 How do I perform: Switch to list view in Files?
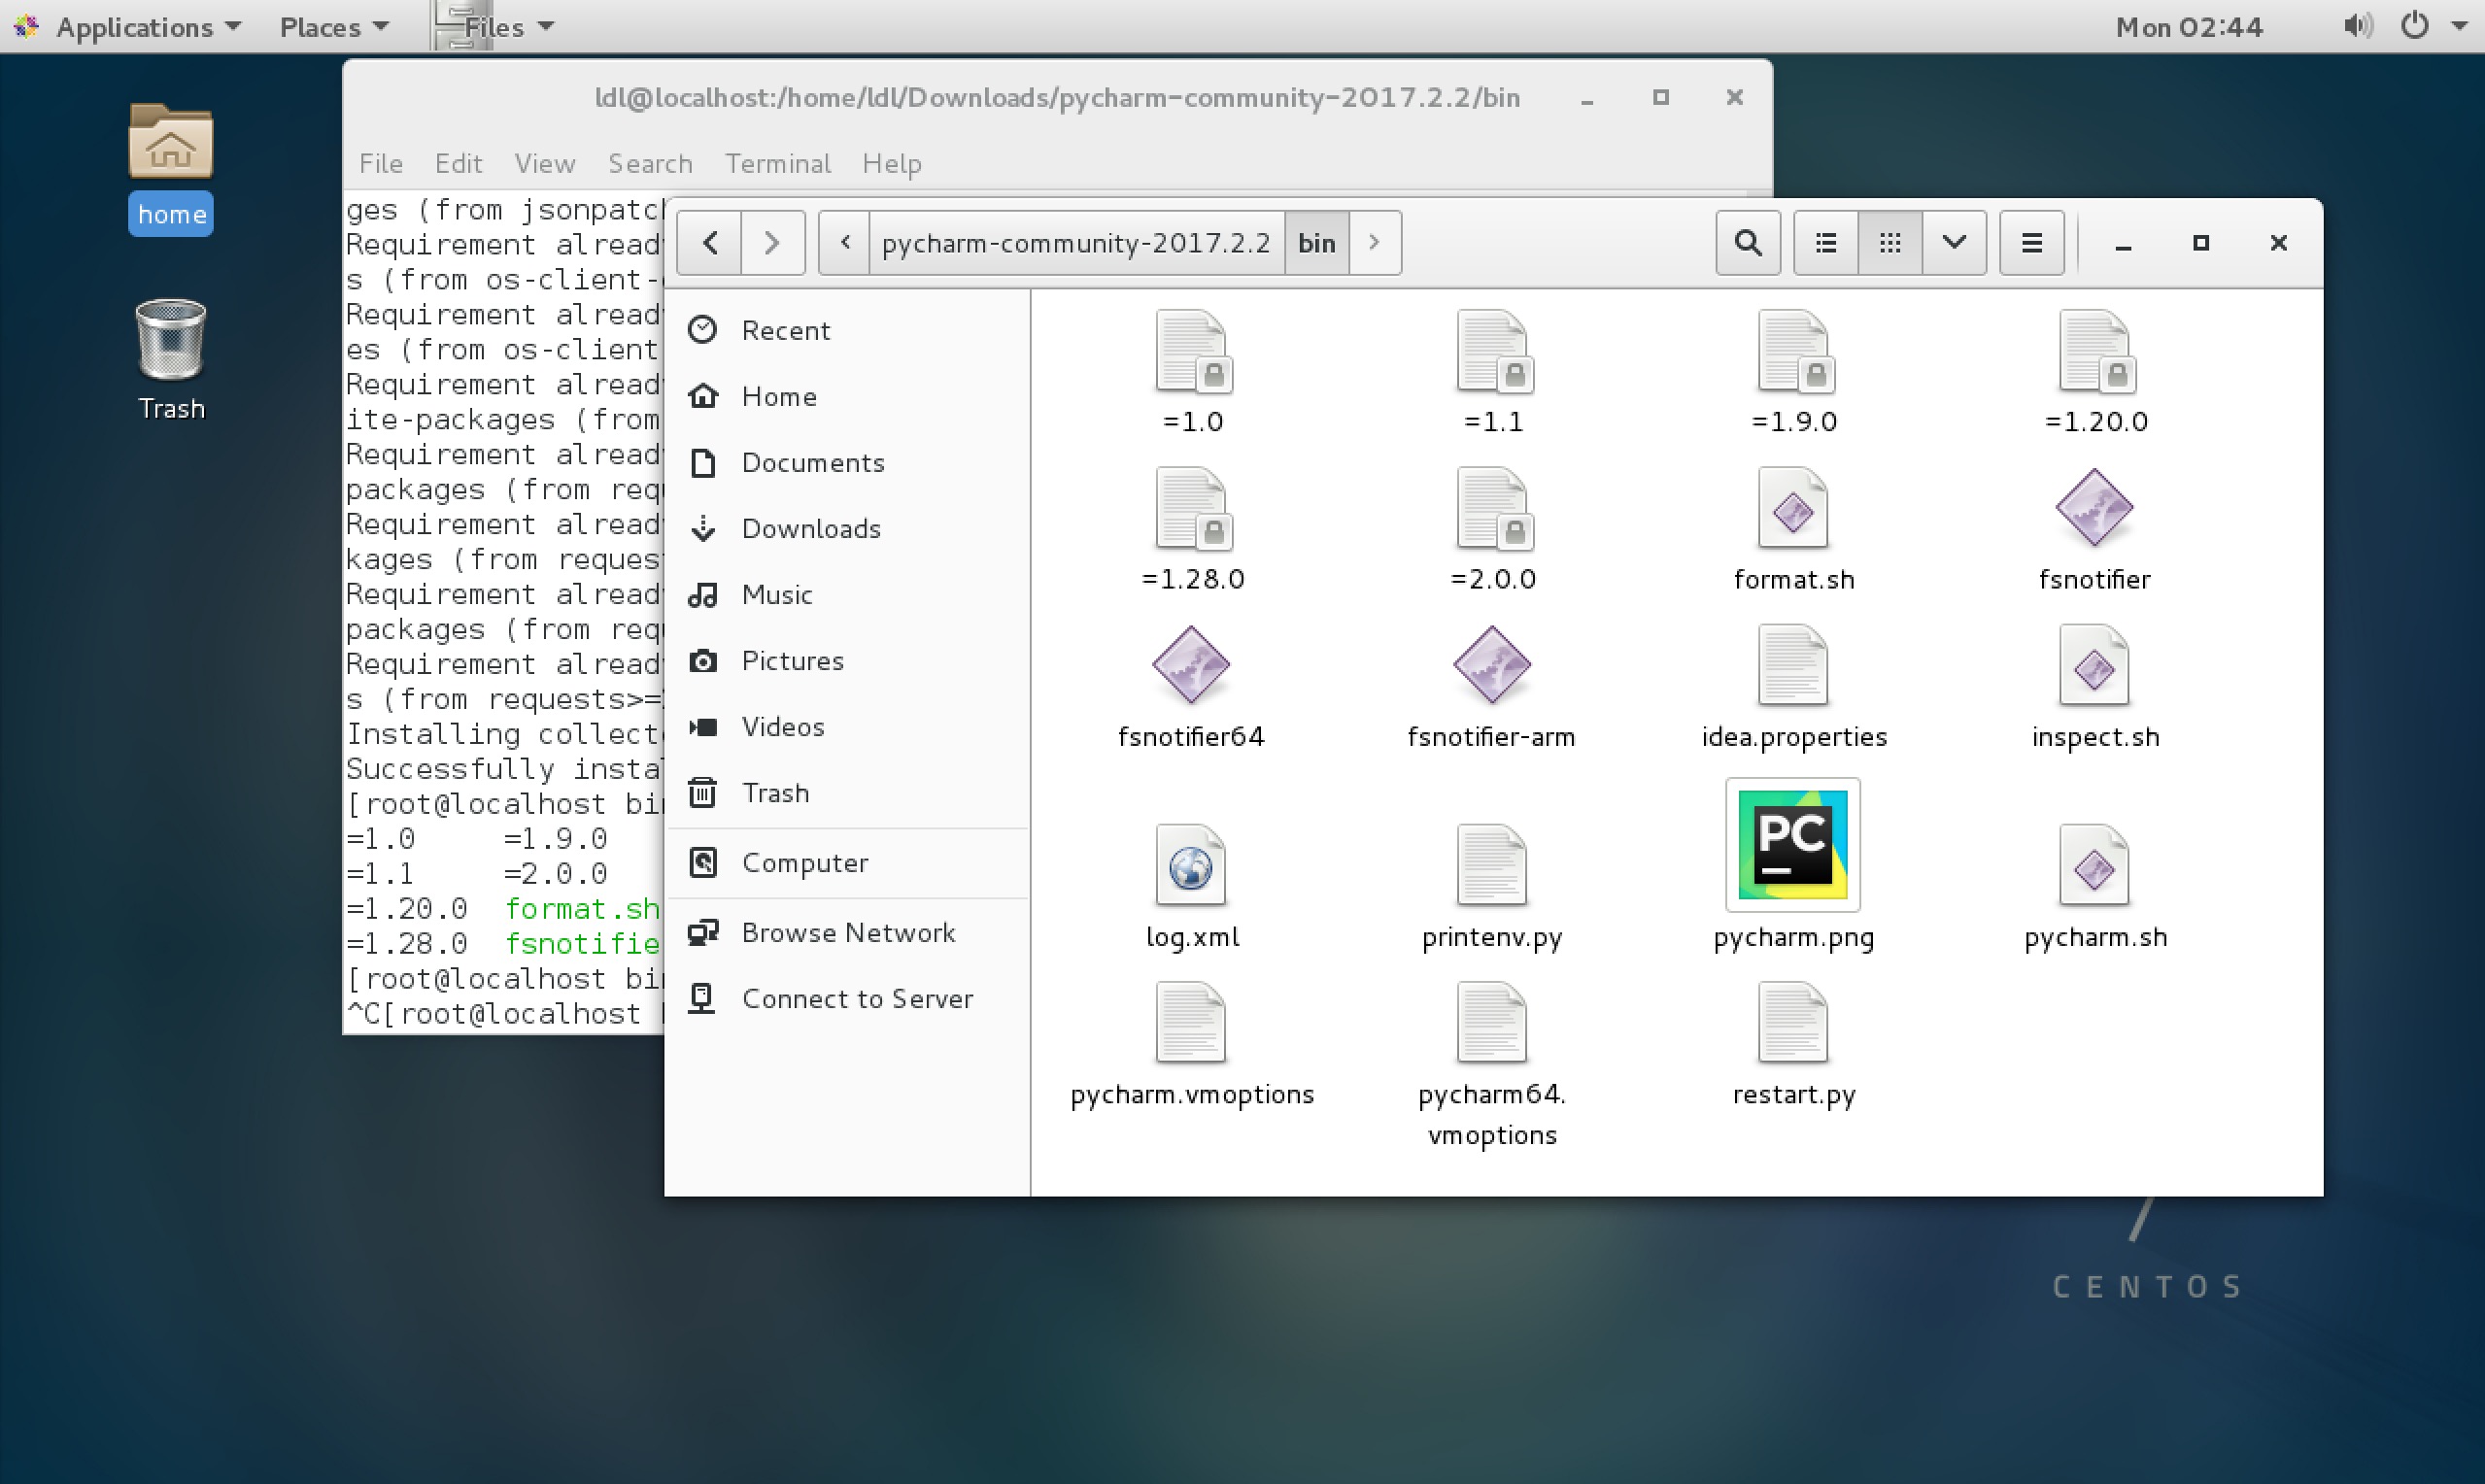1824,242
